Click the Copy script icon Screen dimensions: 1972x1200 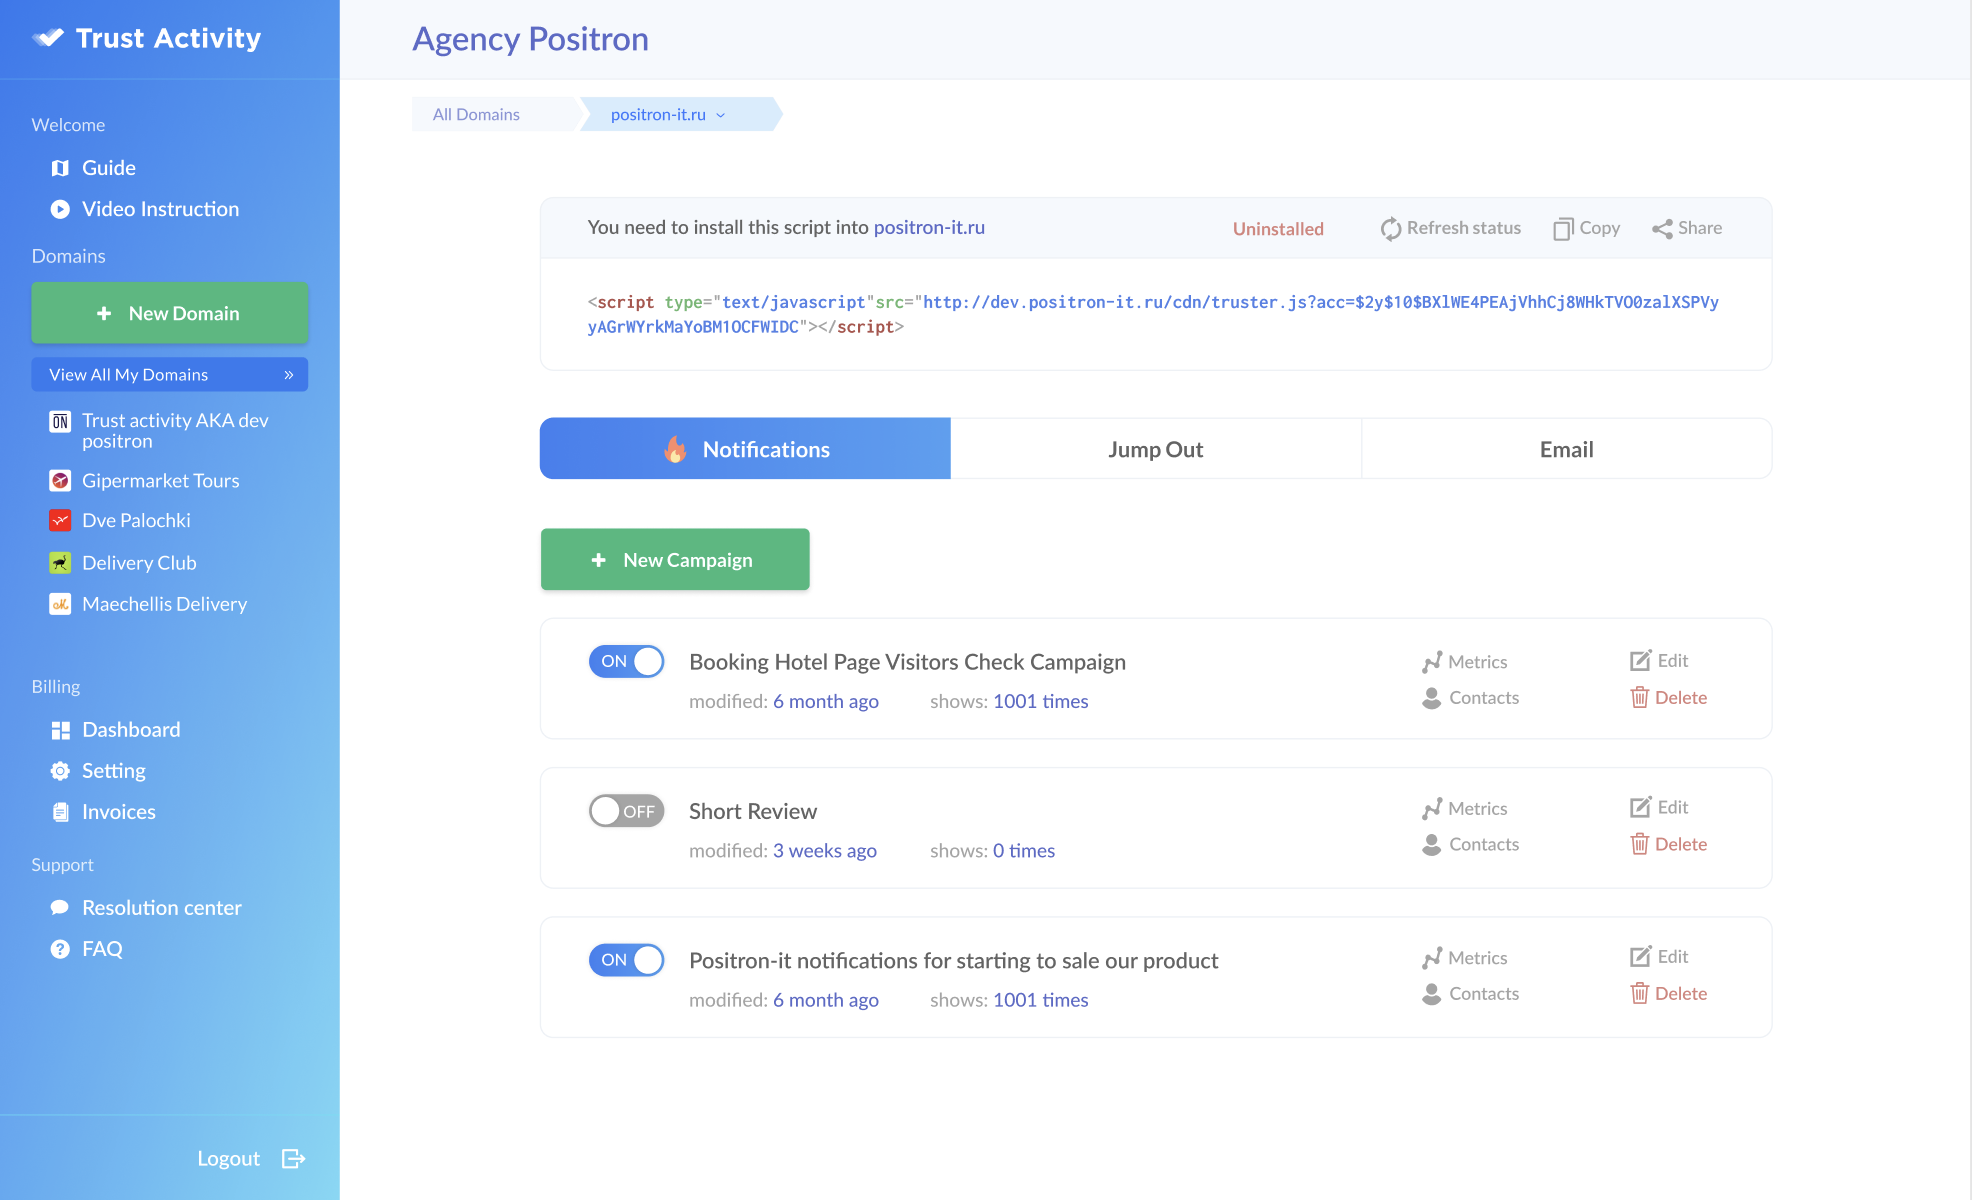pyautogui.click(x=1562, y=229)
